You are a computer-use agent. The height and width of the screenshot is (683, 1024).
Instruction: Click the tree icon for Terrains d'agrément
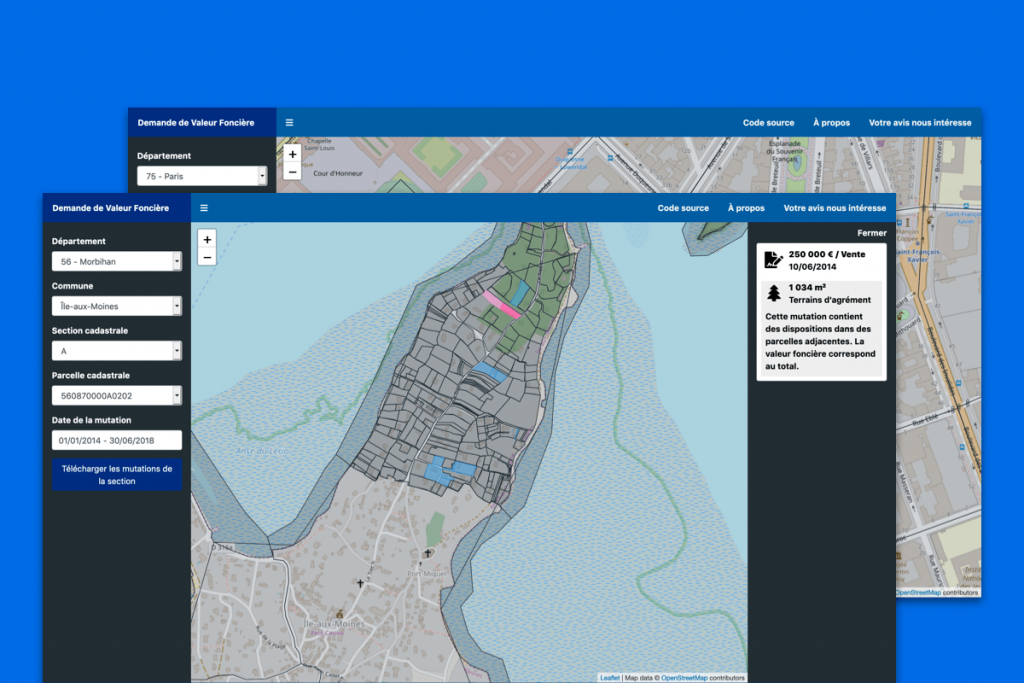point(774,293)
